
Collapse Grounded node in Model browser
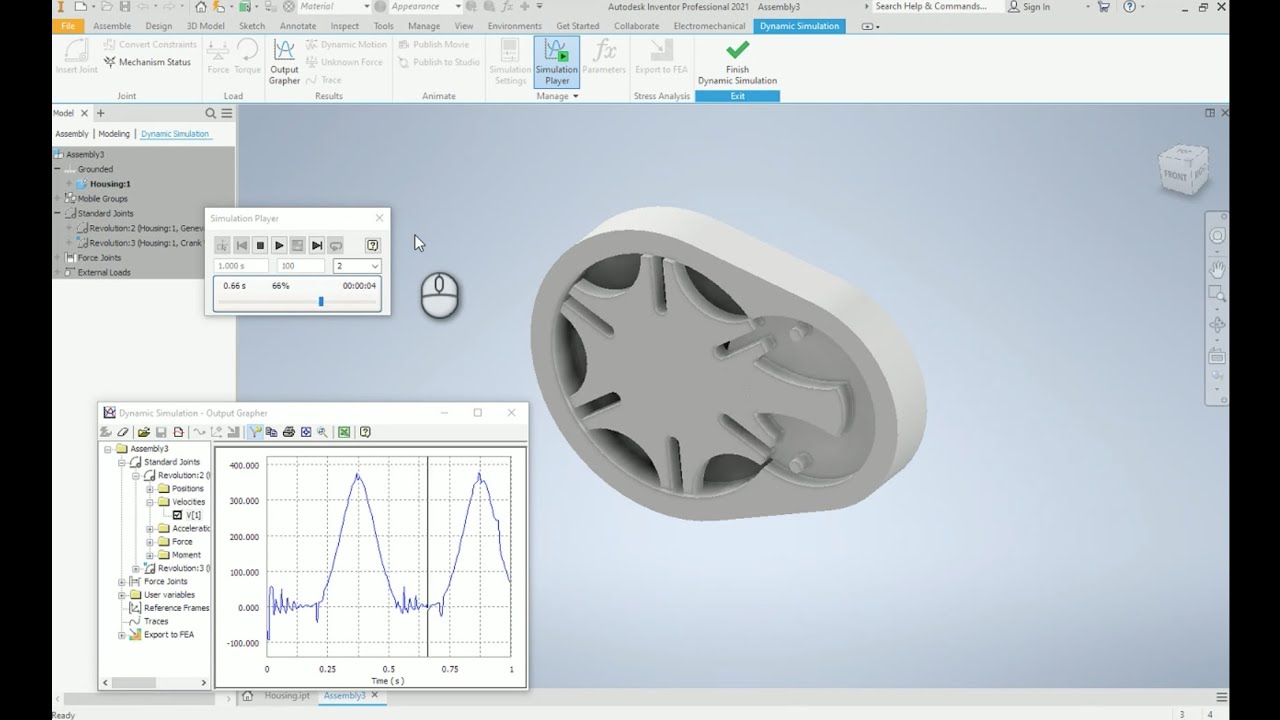pyautogui.click(x=57, y=169)
